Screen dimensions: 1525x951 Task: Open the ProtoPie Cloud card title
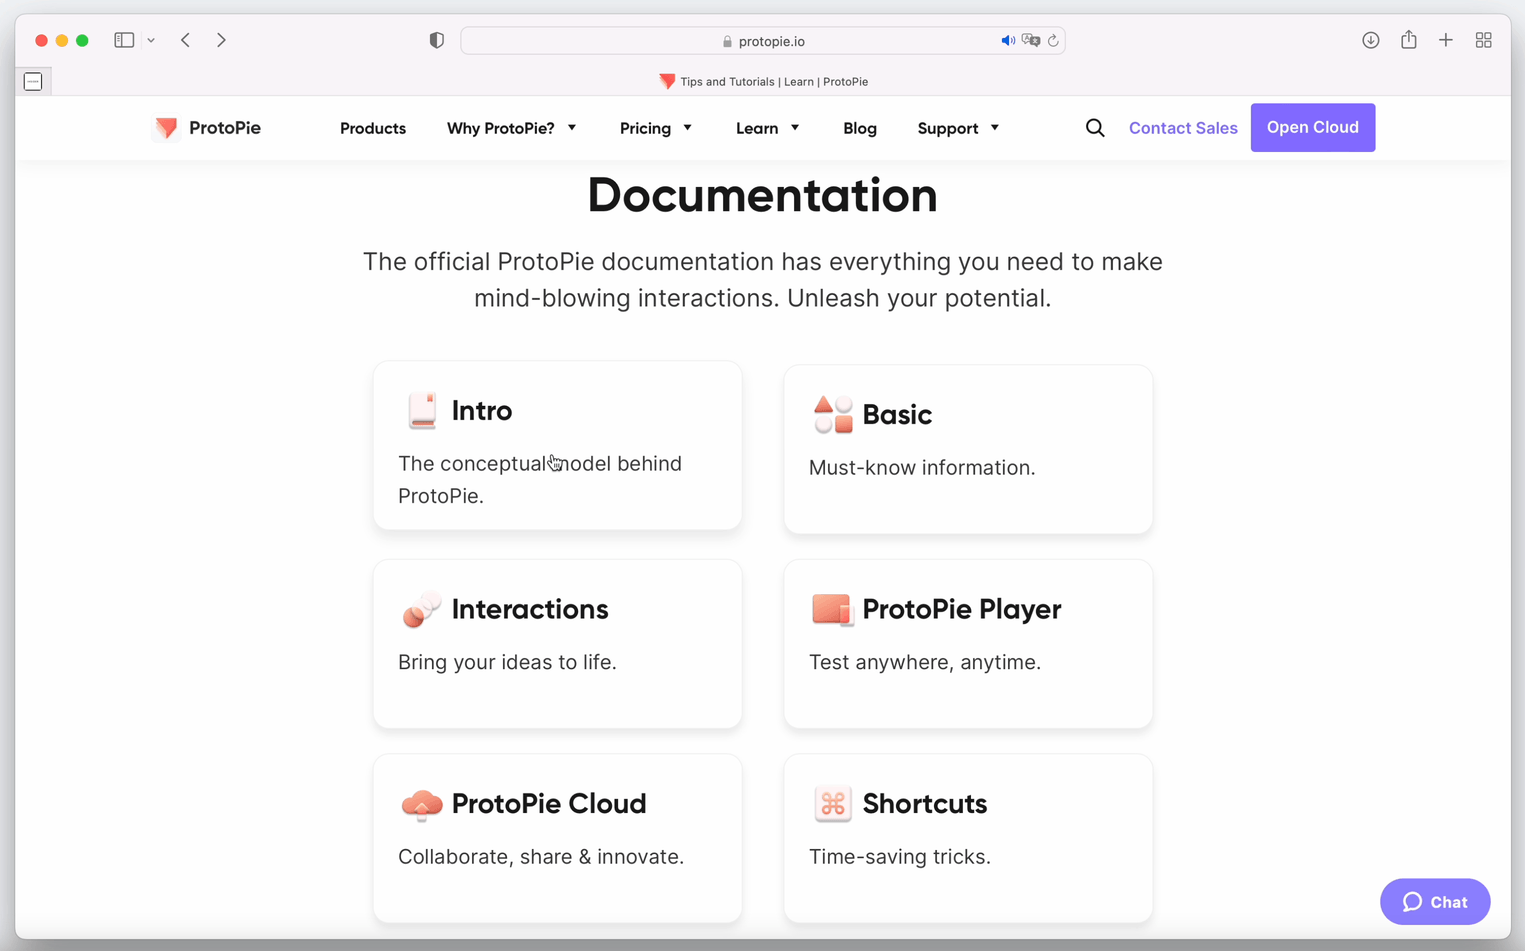549,804
